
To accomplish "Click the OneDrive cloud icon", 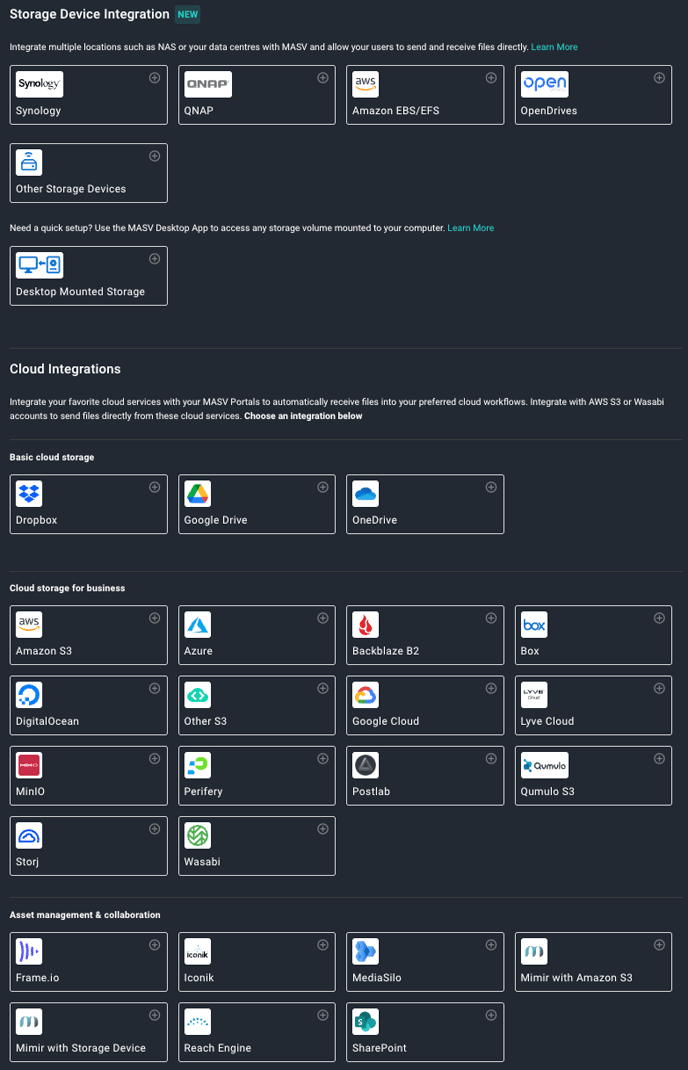I will pos(366,493).
